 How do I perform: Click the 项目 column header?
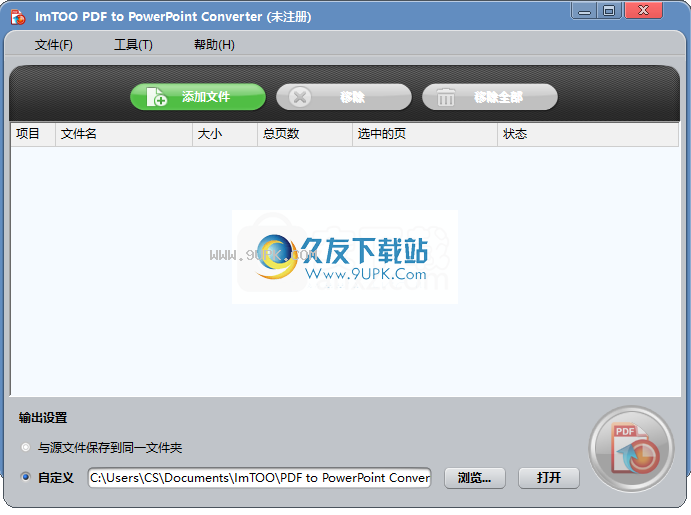(33, 134)
